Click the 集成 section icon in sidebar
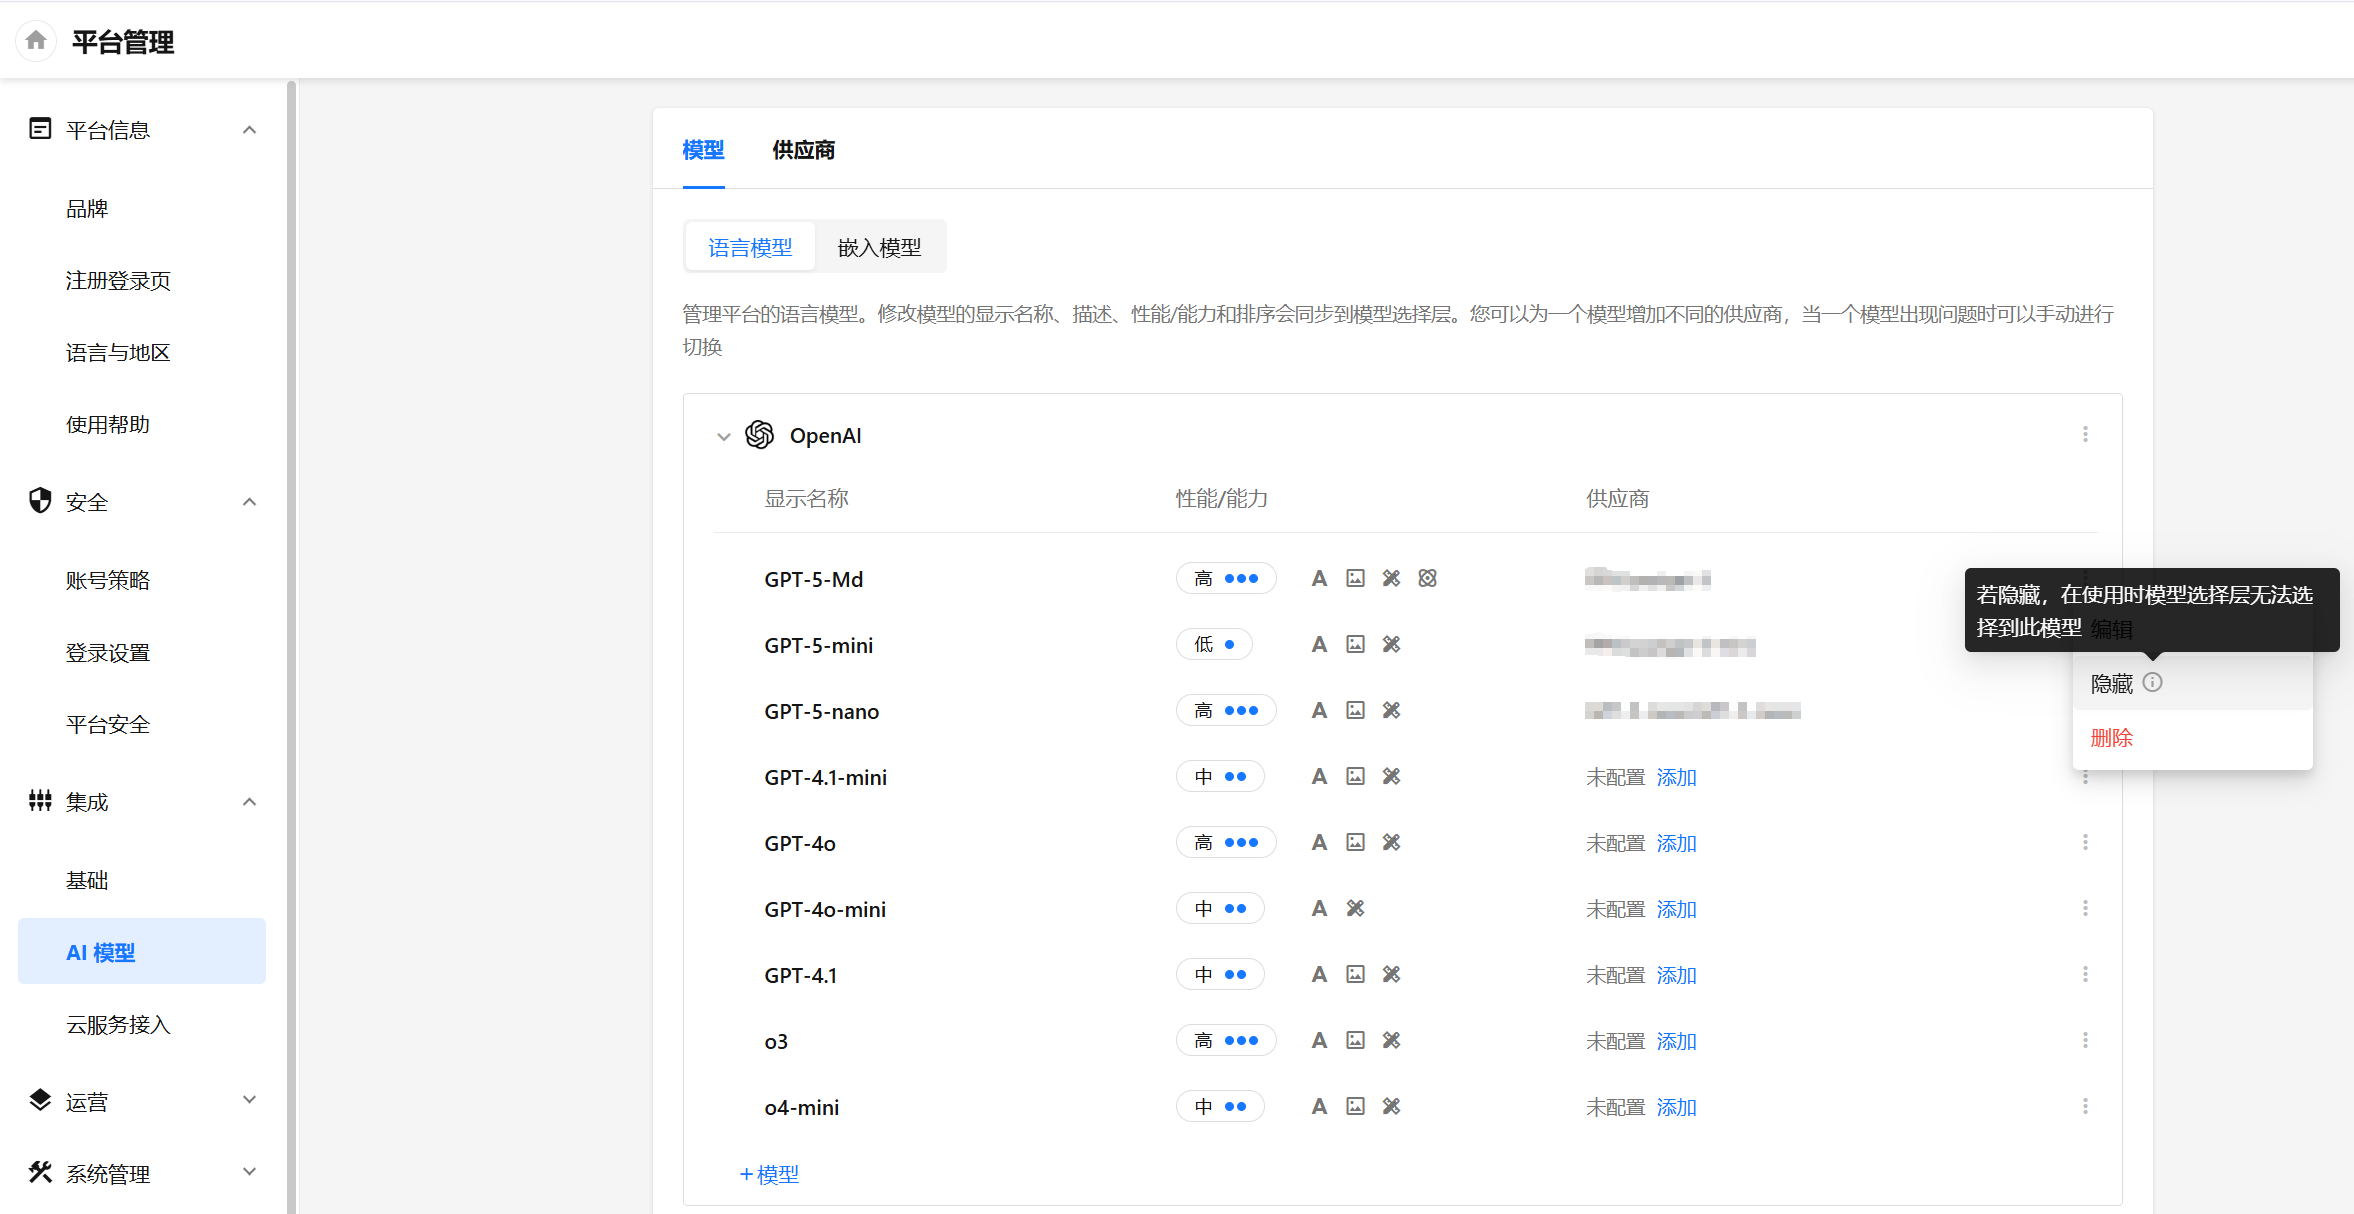Screen dimensions: 2354x1214 click(40, 801)
